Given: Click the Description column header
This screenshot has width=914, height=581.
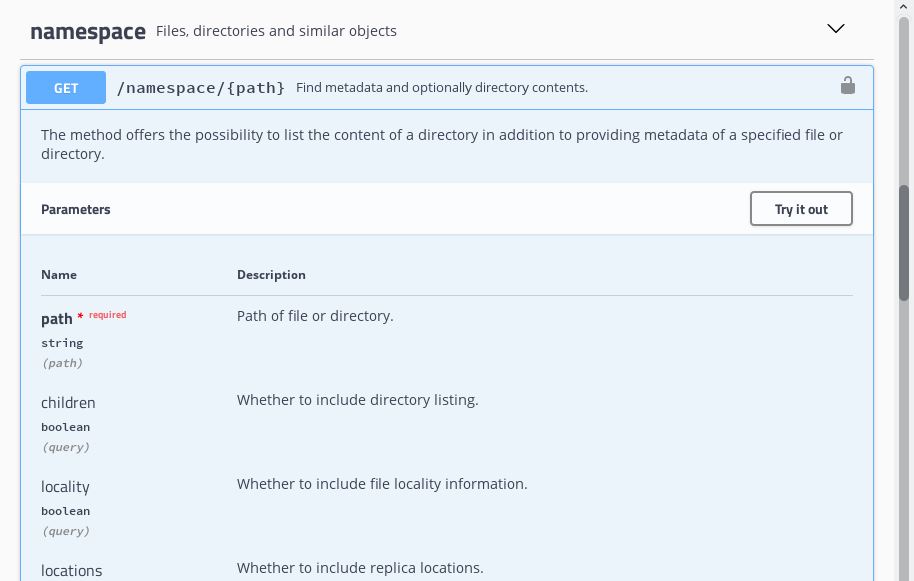Looking at the screenshot, I should (271, 275).
